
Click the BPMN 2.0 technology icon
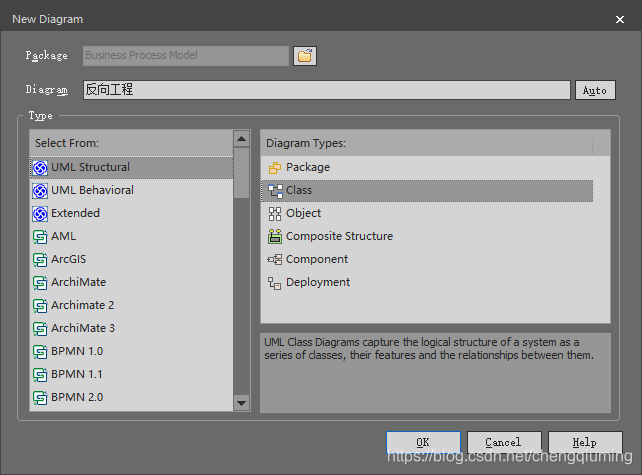[40, 397]
